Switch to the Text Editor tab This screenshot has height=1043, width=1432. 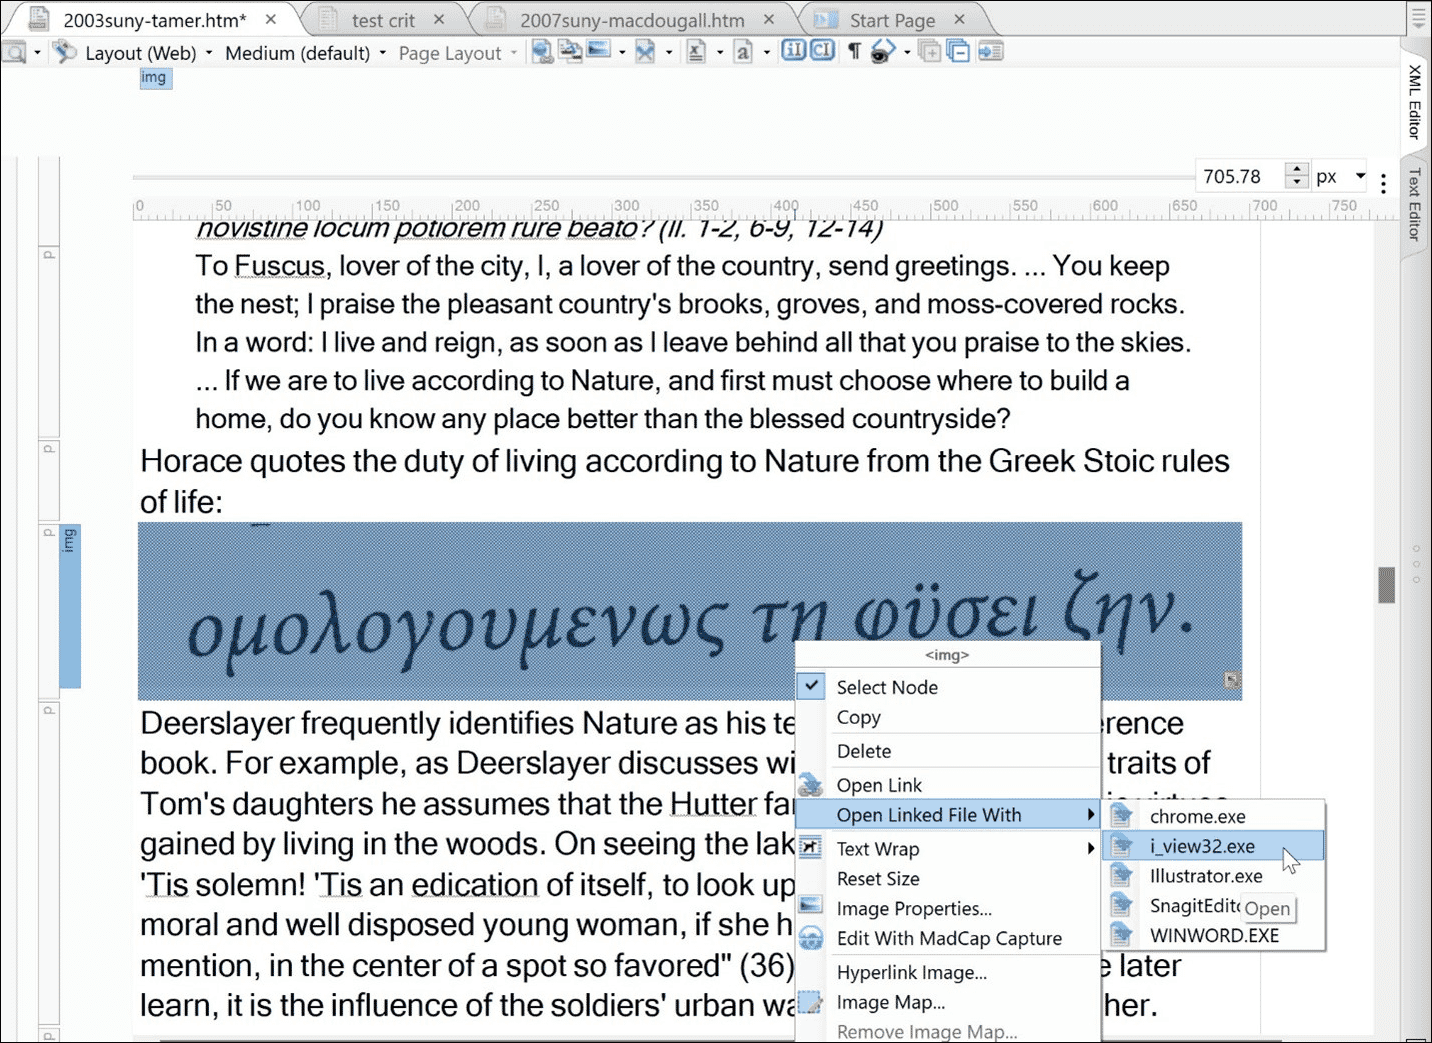click(1414, 205)
